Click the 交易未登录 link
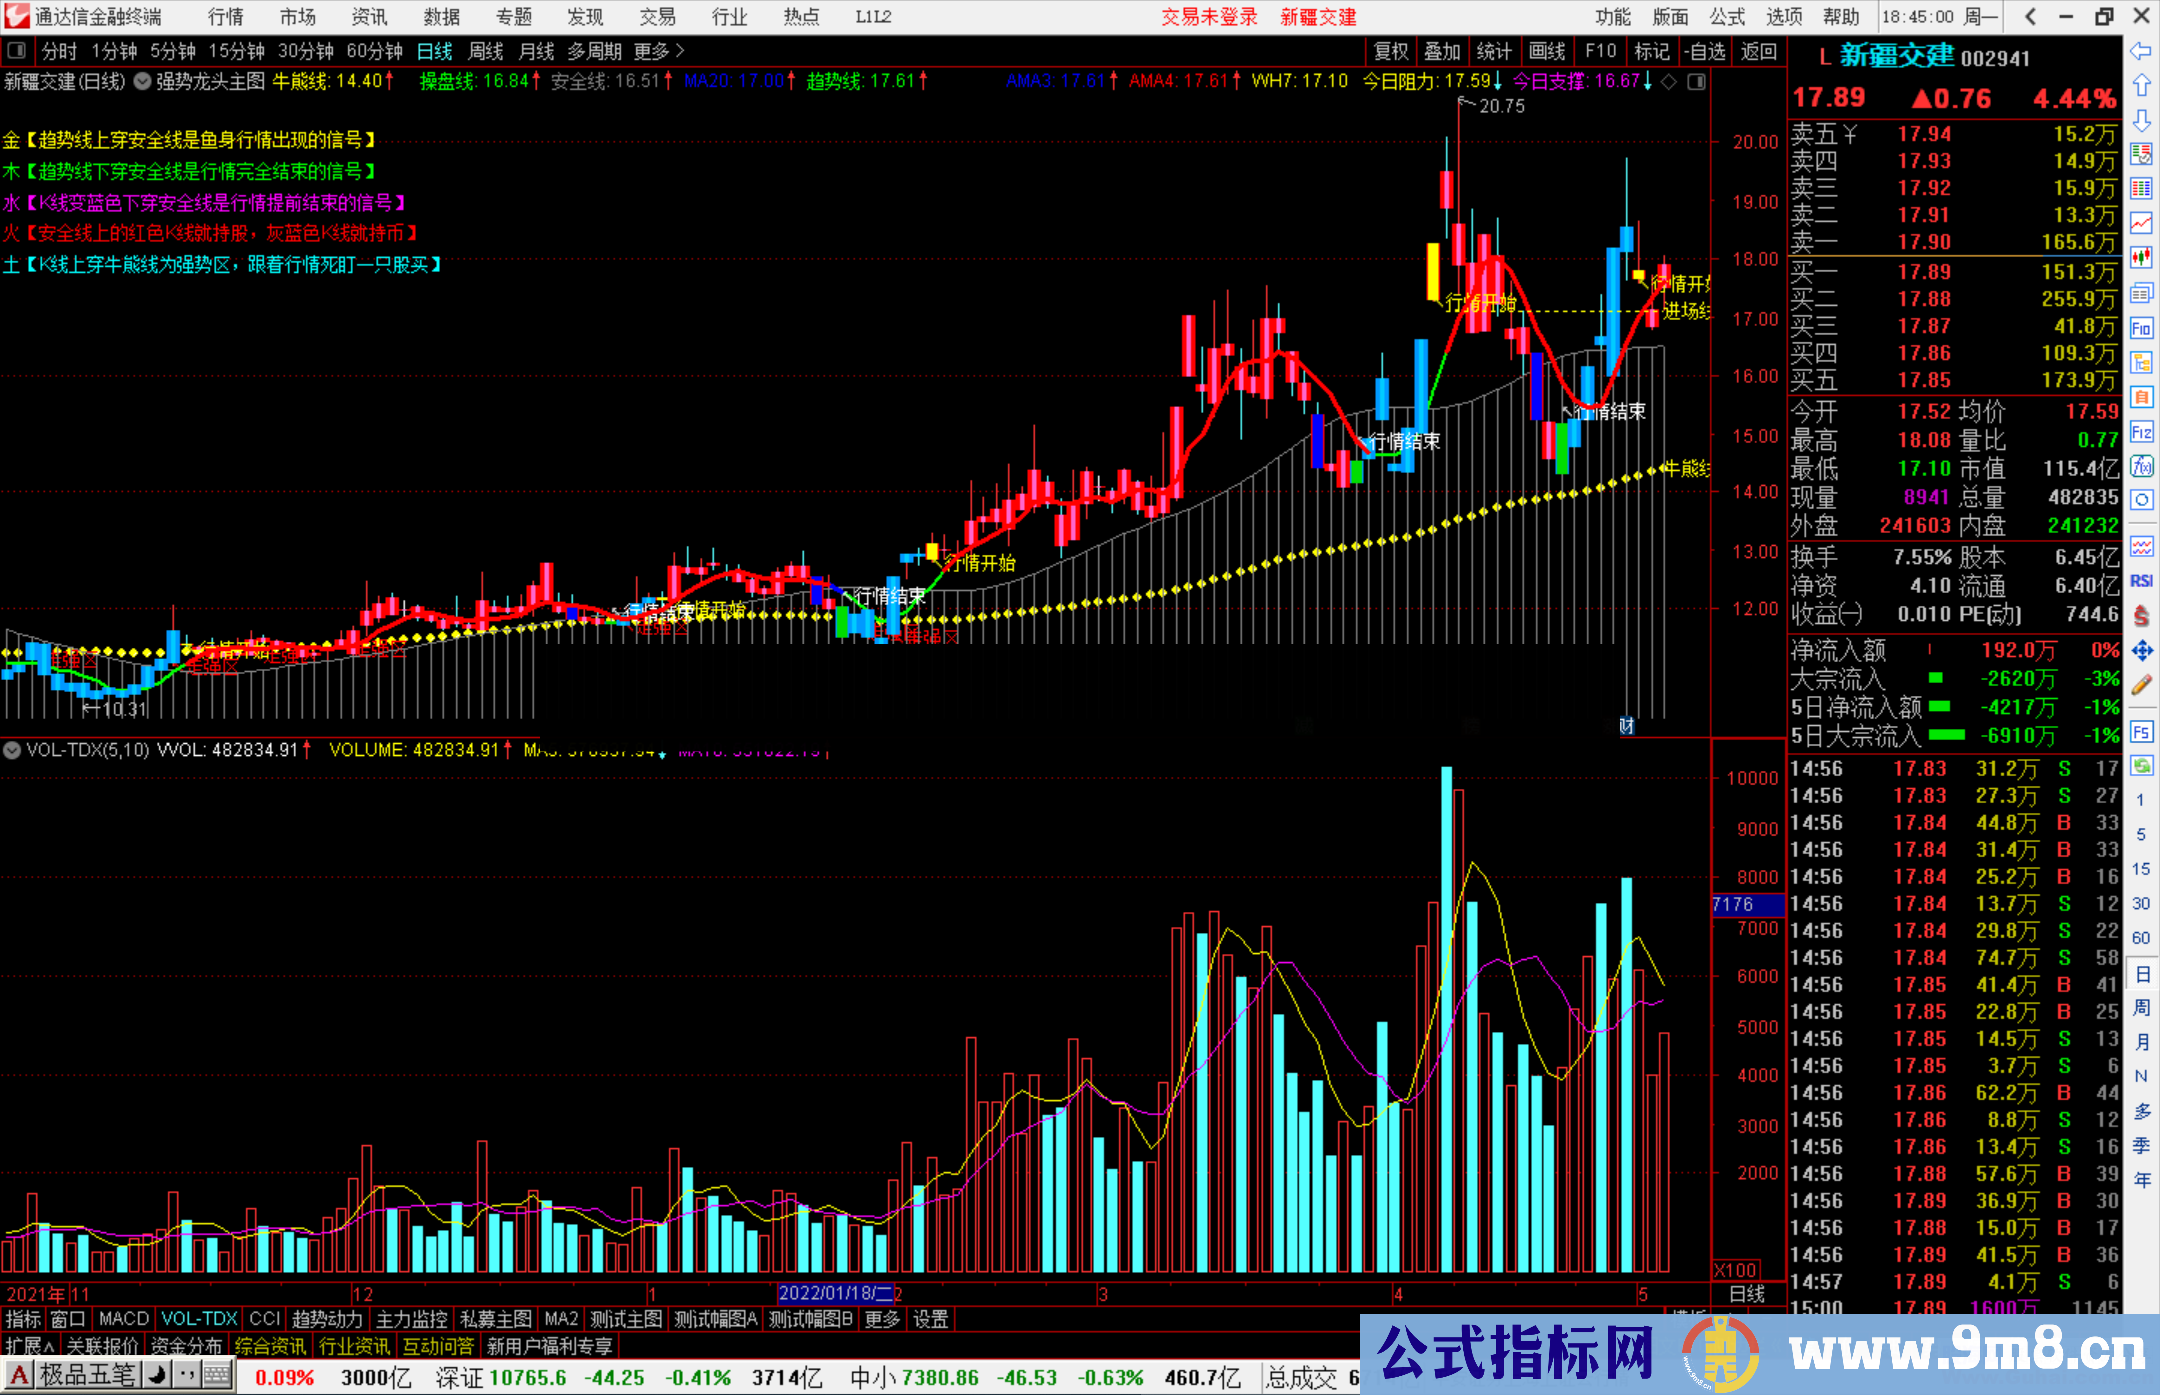2160x1395 pixels. [1209, 17]
